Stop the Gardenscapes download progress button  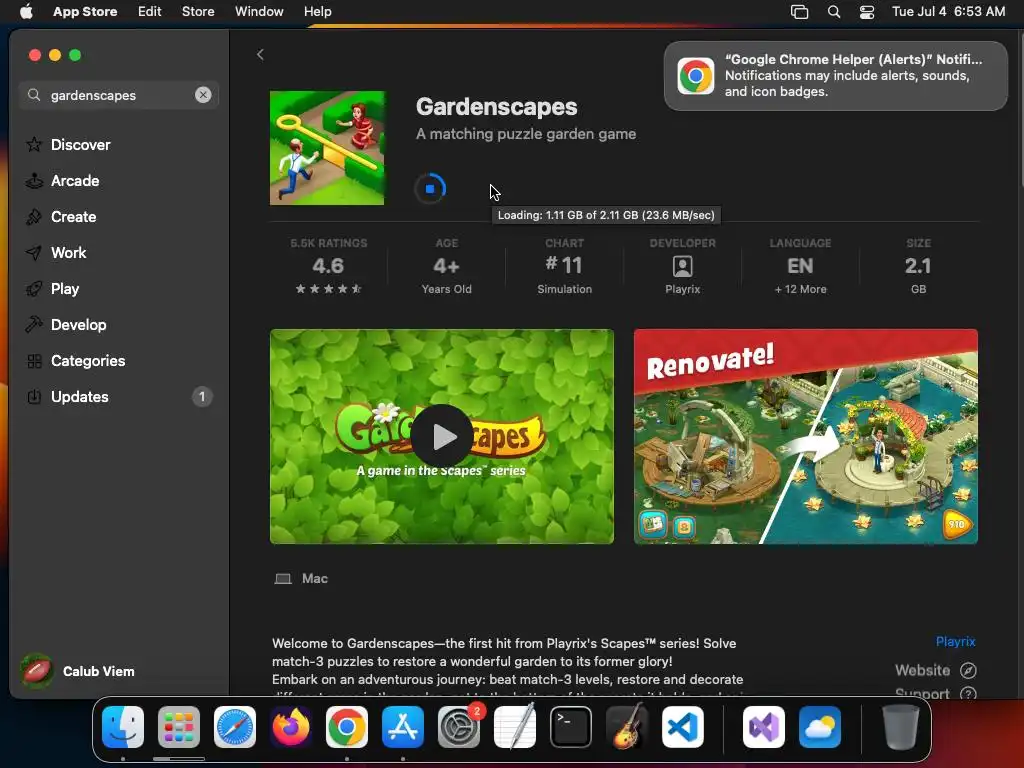[430, 189]
